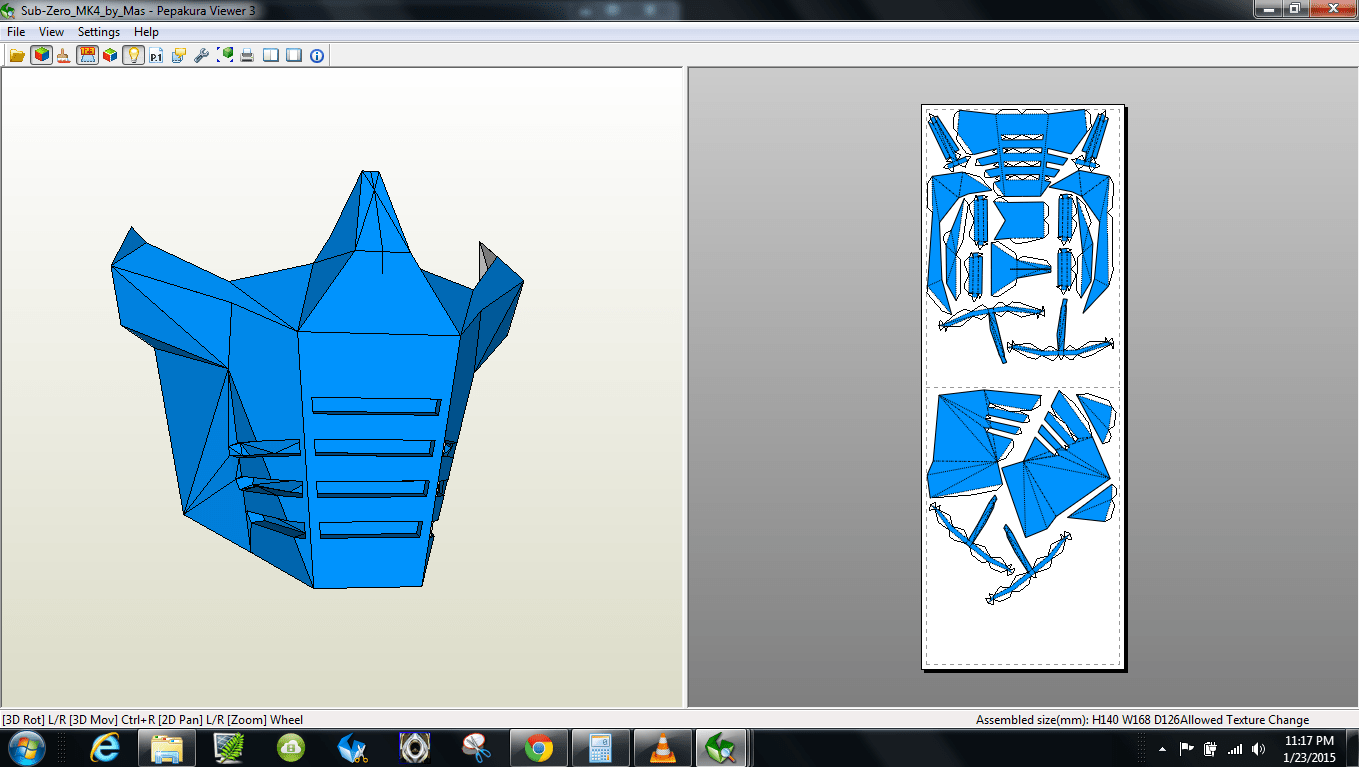The width and height of the screenshot is (1359, 767).
Task: Launch Internet Explorer from the taskbar
Action: [x=105, y=747]
